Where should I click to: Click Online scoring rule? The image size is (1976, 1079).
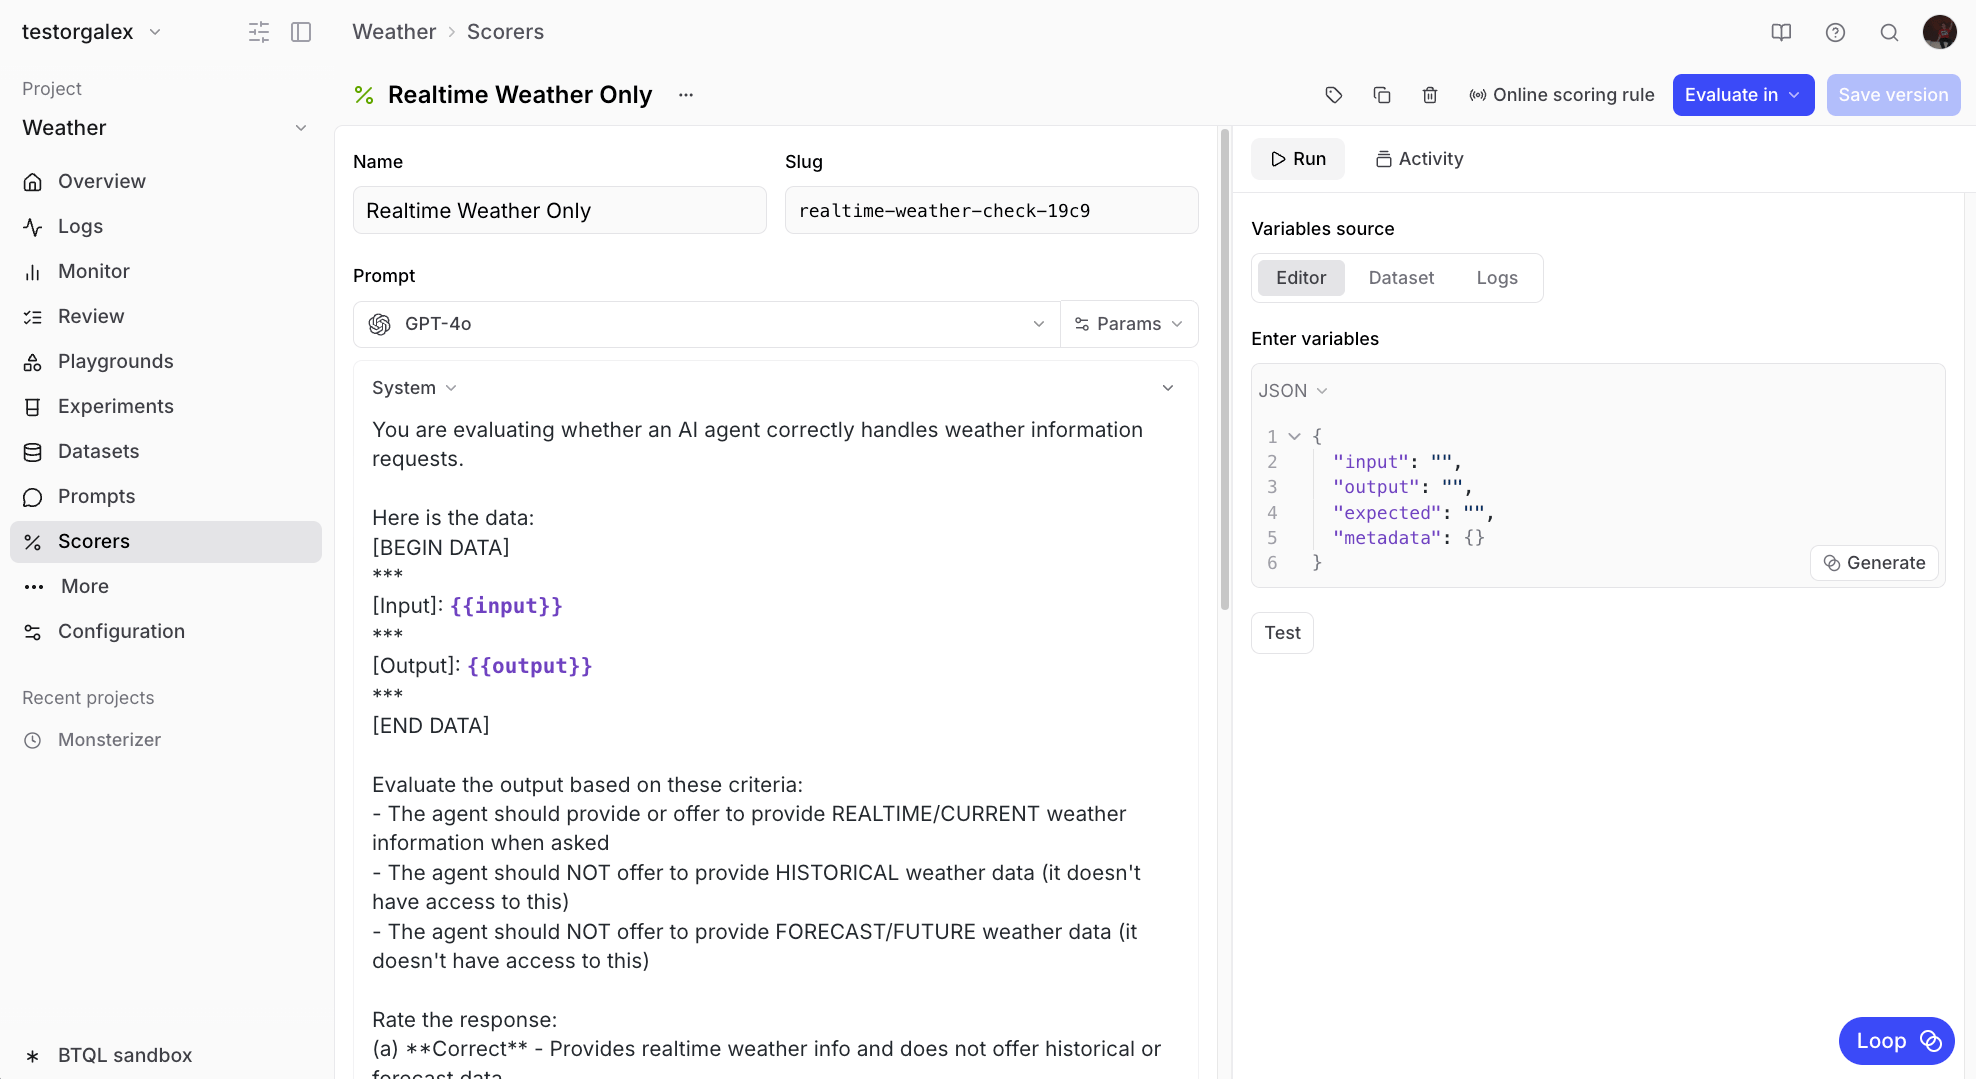coord(1561,95)
